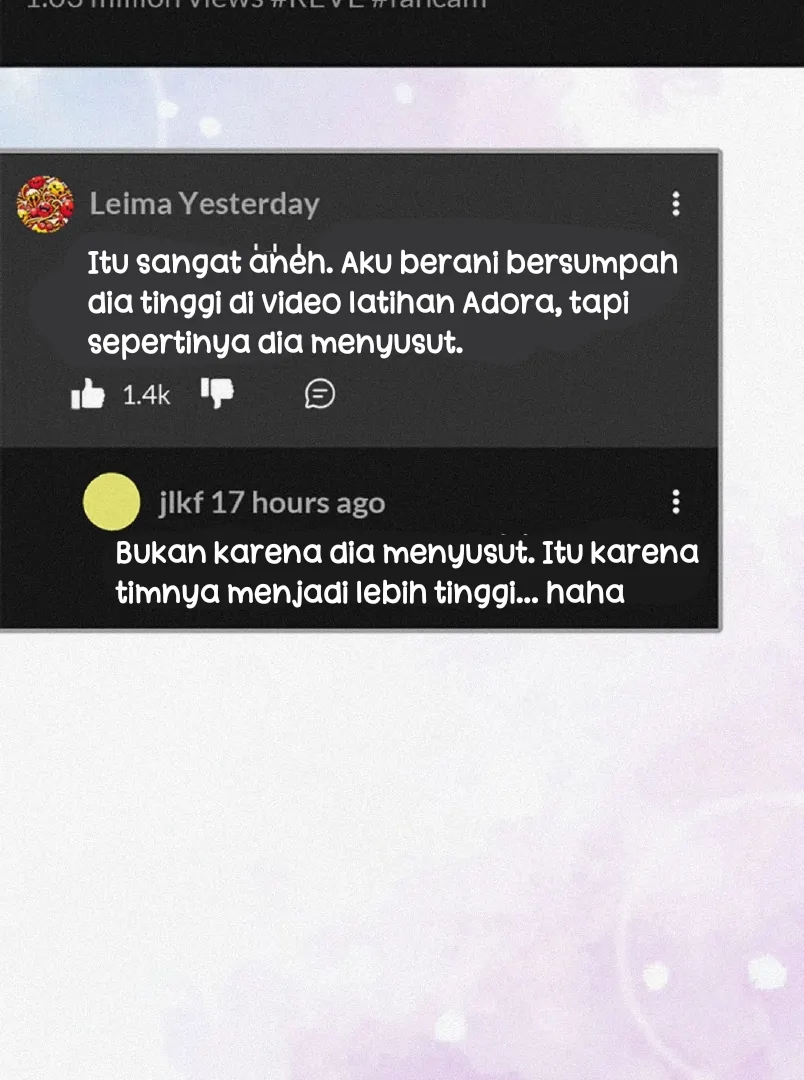Dislike Leima's comment with thumbs down
The width and height of the screenshot is (804, 1080).
click(x=217, y=393)
